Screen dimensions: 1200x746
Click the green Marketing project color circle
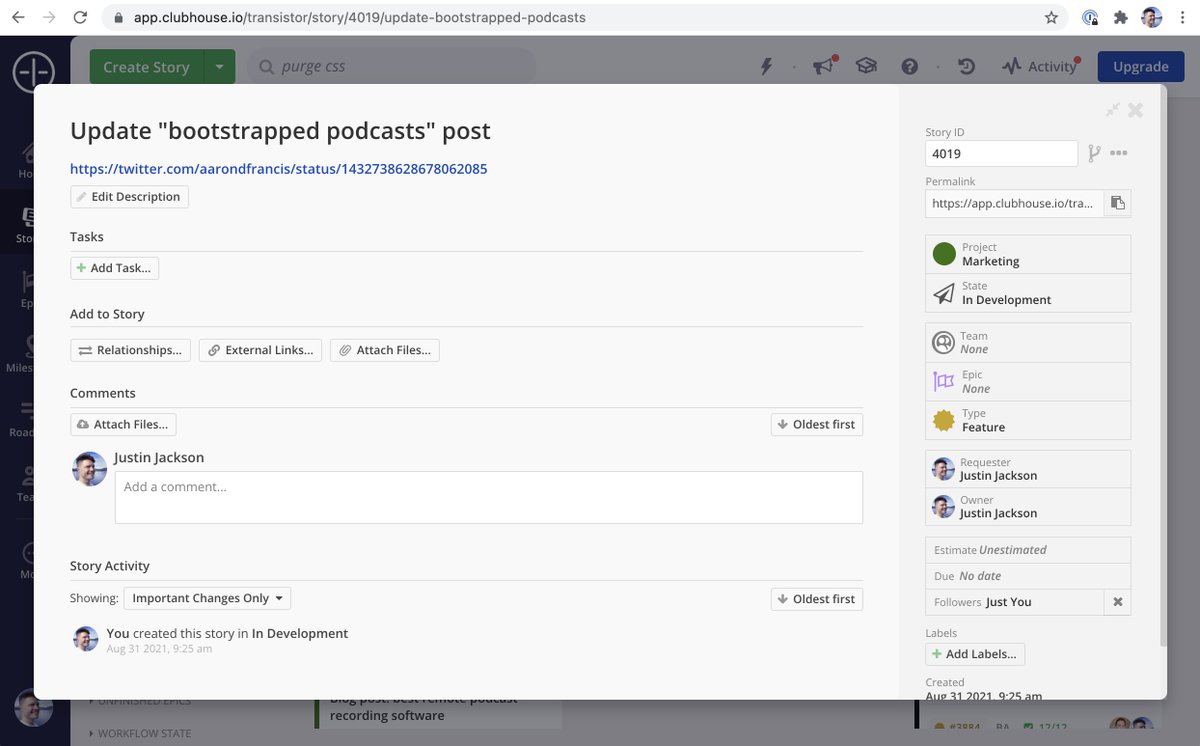[944, 254]
